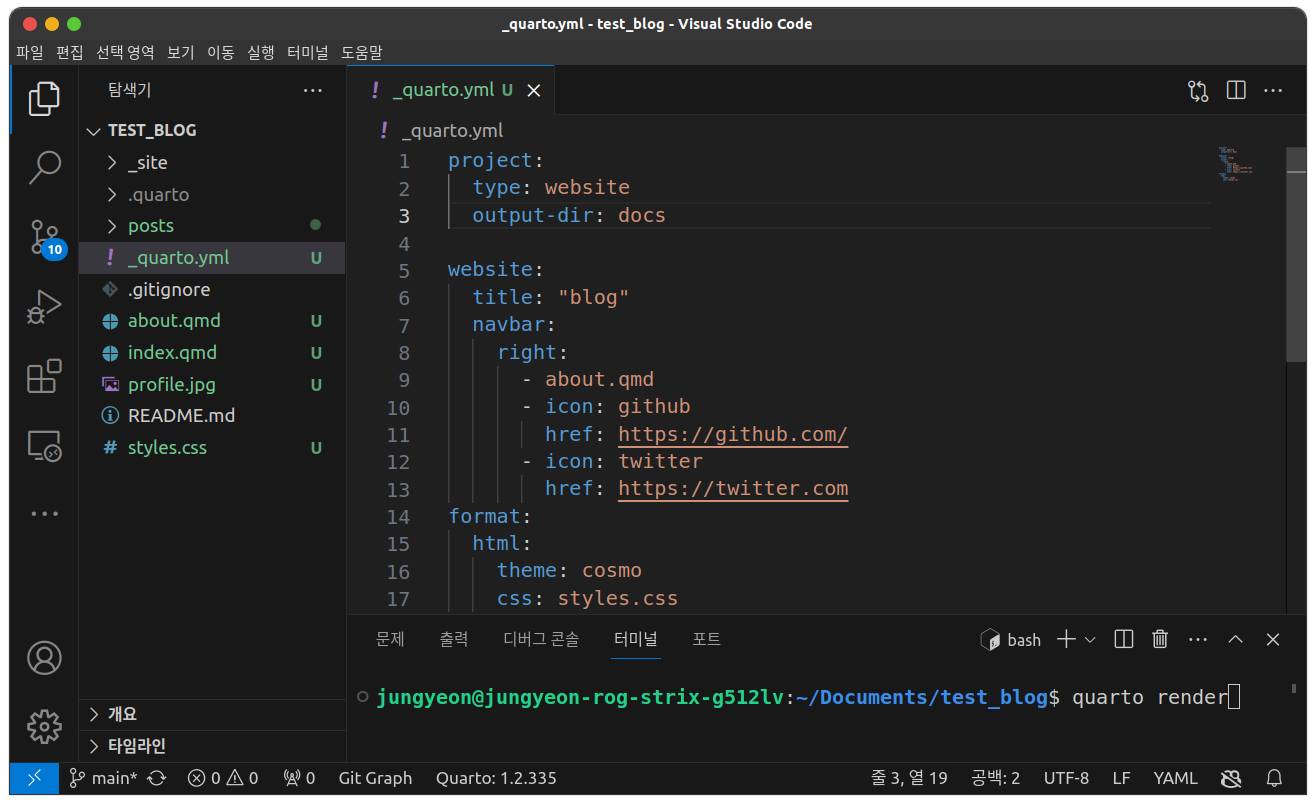The width and height of the screenshot is (1316, 804).
Task: Open the terminal launch profile dropdown arrow
Action: pos(1090,640)
